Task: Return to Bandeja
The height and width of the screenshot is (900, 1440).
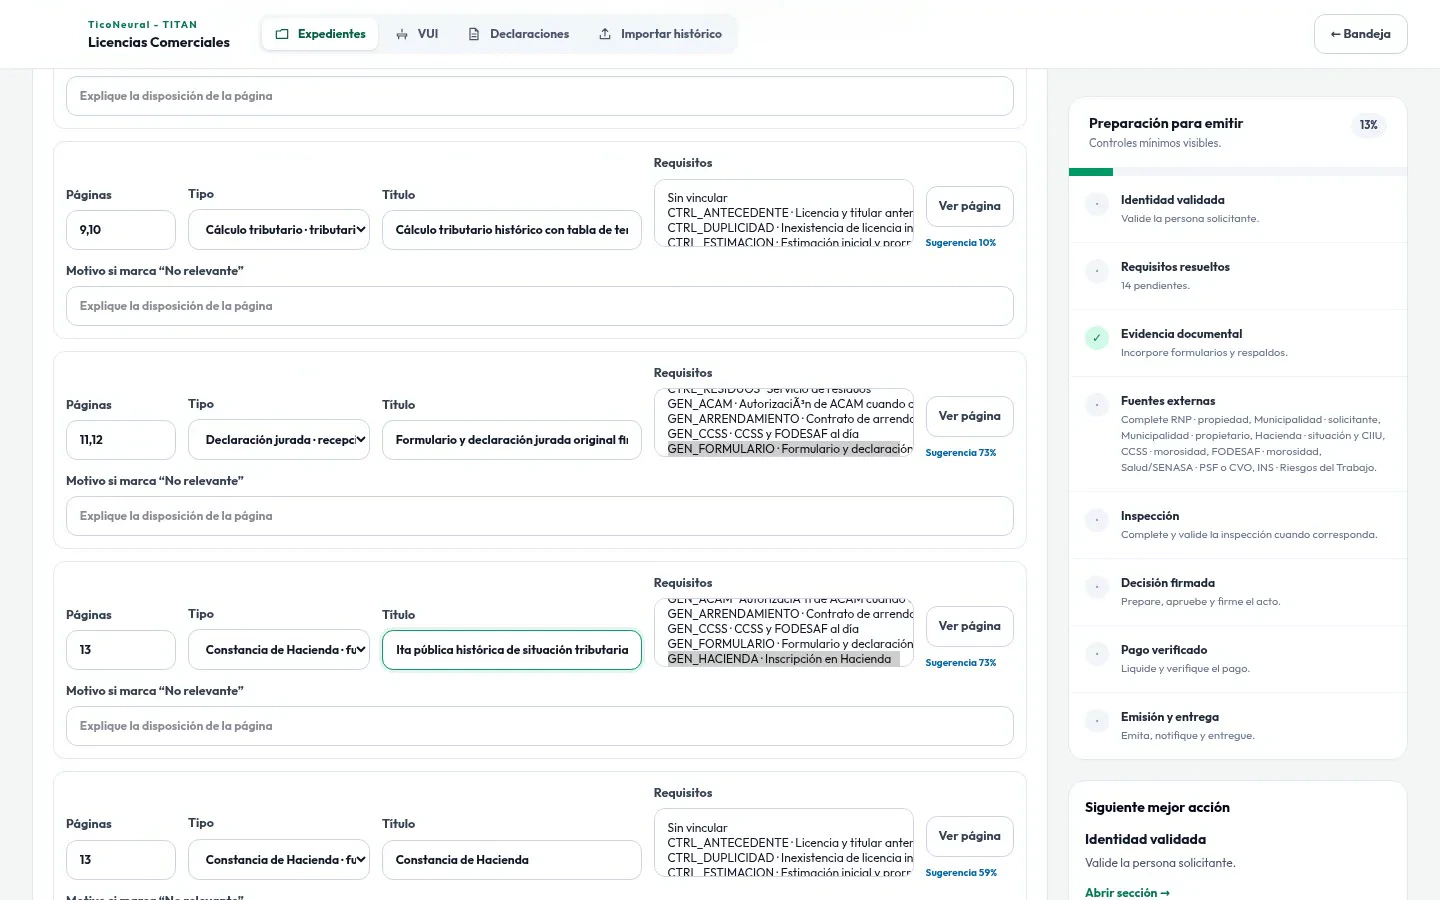Action: (1360, 34)
